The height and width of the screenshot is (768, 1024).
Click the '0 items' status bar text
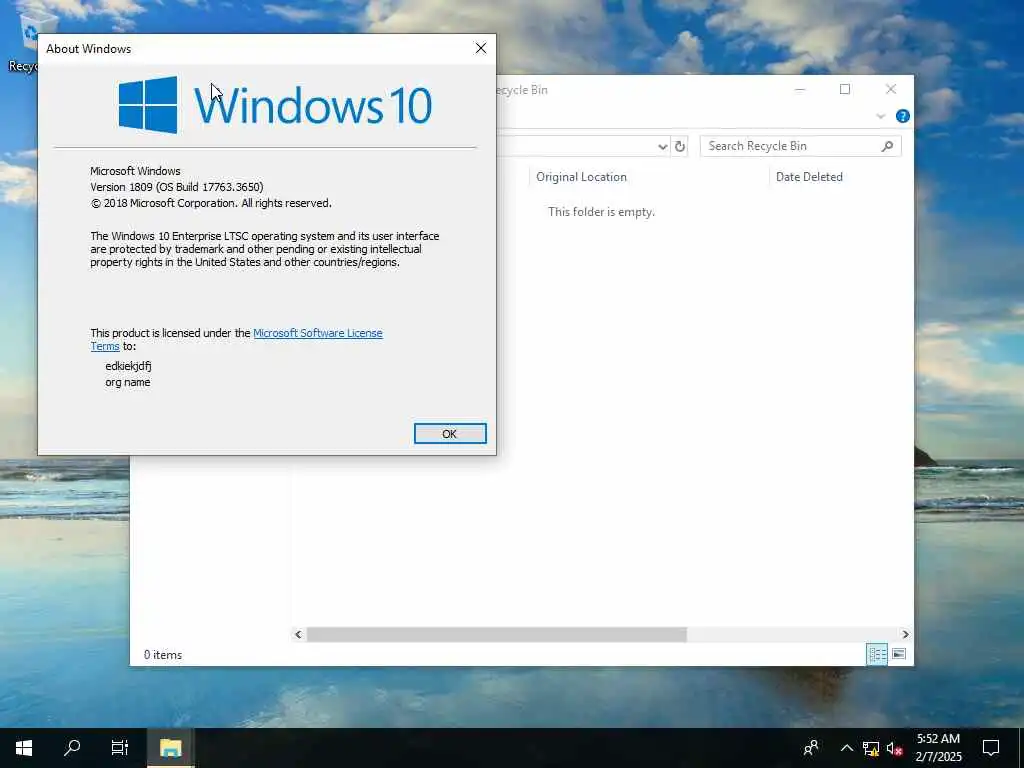[x=163, y=655]
